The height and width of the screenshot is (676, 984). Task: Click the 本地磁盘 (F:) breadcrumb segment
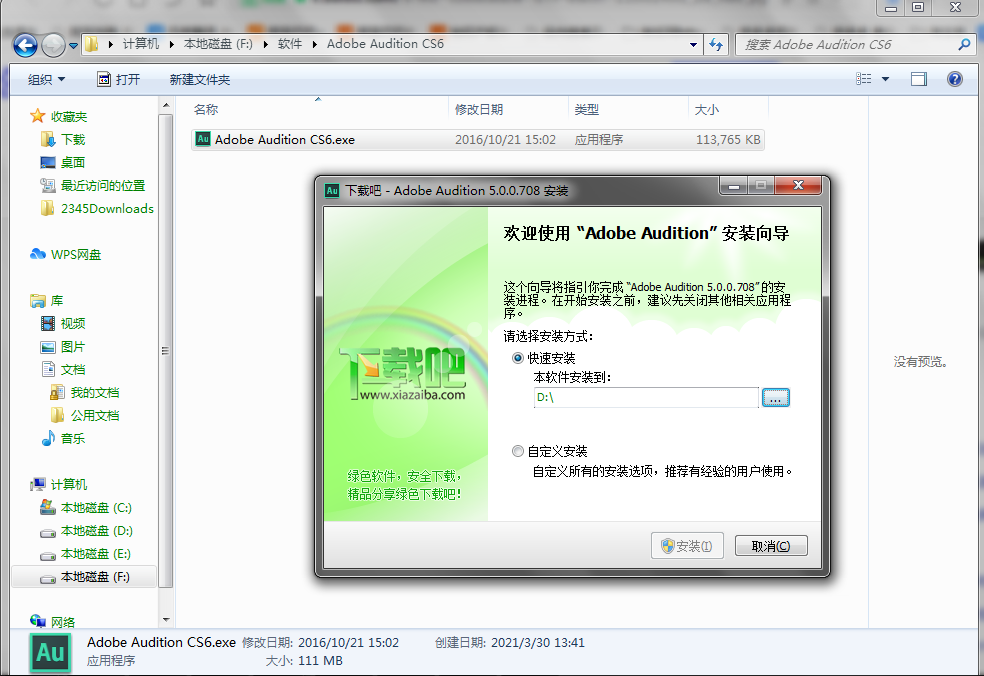(218, 44)
